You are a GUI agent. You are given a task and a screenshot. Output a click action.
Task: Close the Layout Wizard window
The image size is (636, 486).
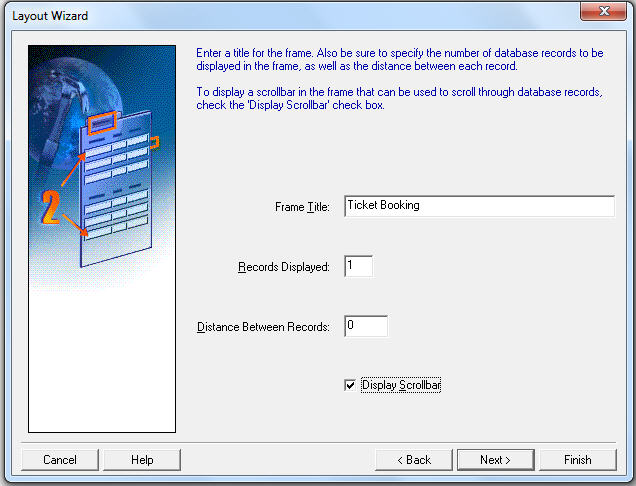[x=604, y=11]
